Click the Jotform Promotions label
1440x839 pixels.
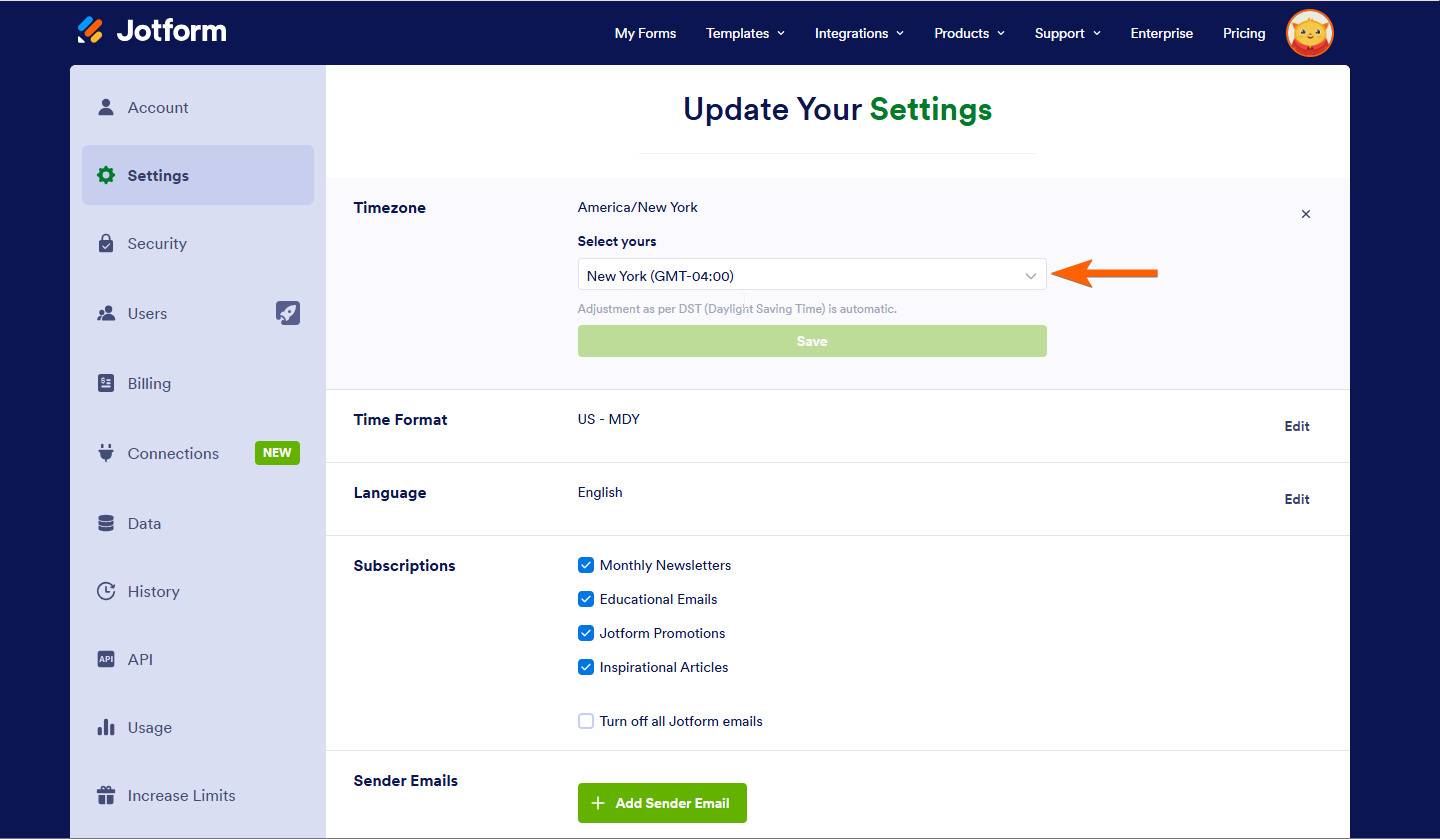click(663, 633)
